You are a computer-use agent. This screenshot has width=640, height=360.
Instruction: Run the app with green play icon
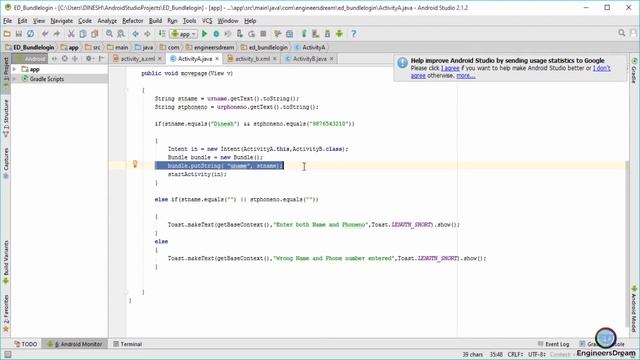[204, 34]
